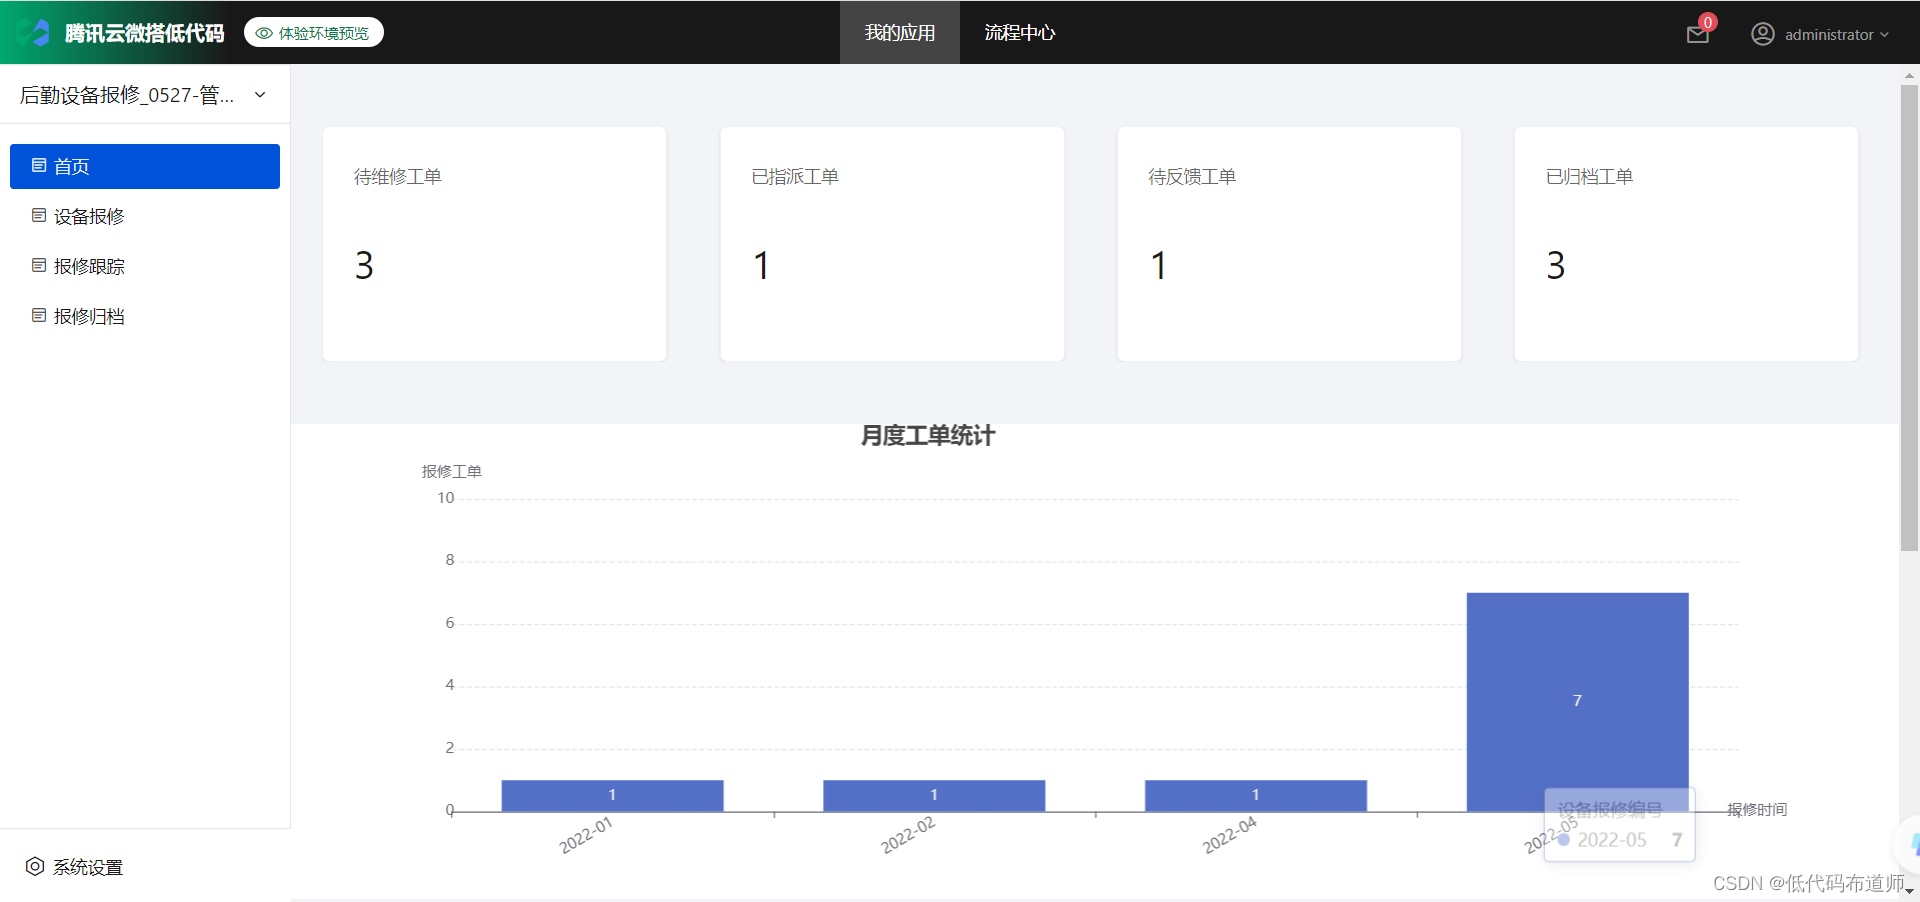Click the count 1 under 已指派工单

pos(761,265)
